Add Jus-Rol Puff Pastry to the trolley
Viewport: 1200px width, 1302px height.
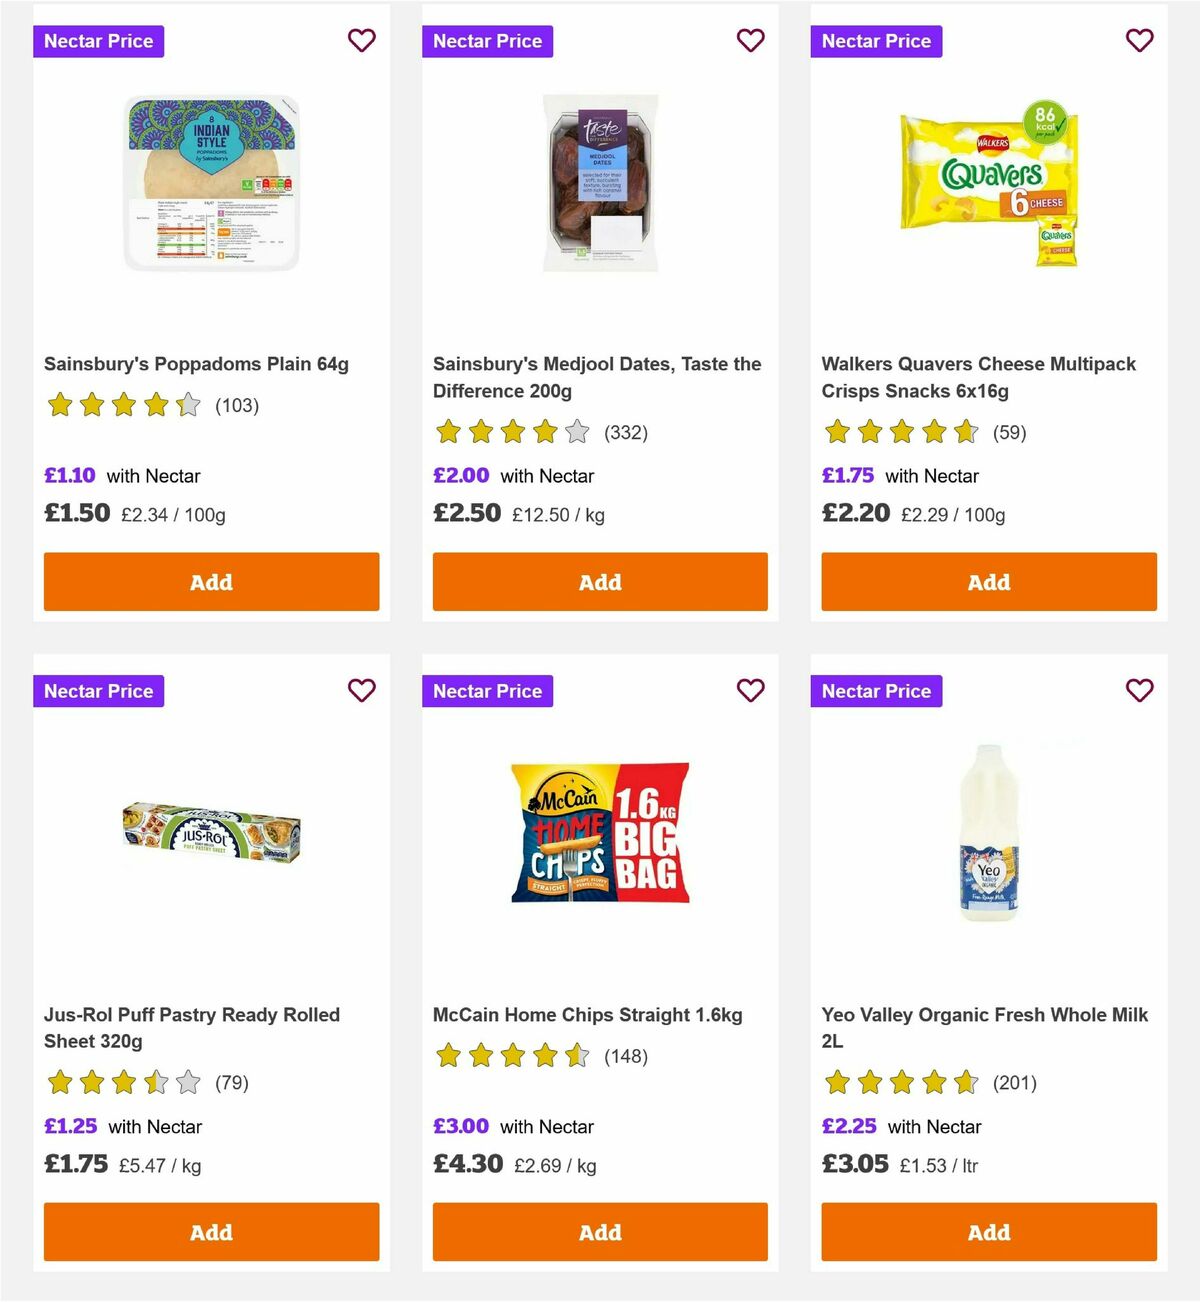(x=211, y=1232)
